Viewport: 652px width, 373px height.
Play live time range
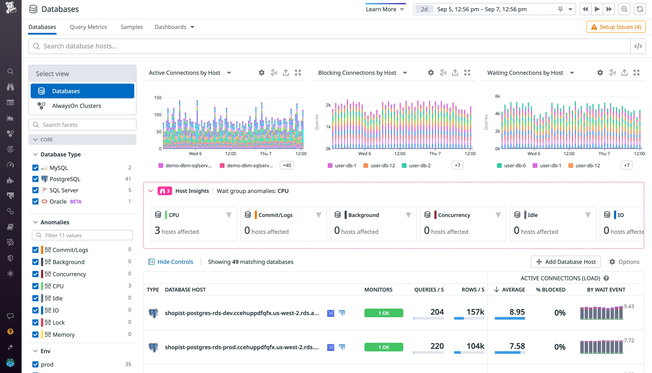(597, 9)
